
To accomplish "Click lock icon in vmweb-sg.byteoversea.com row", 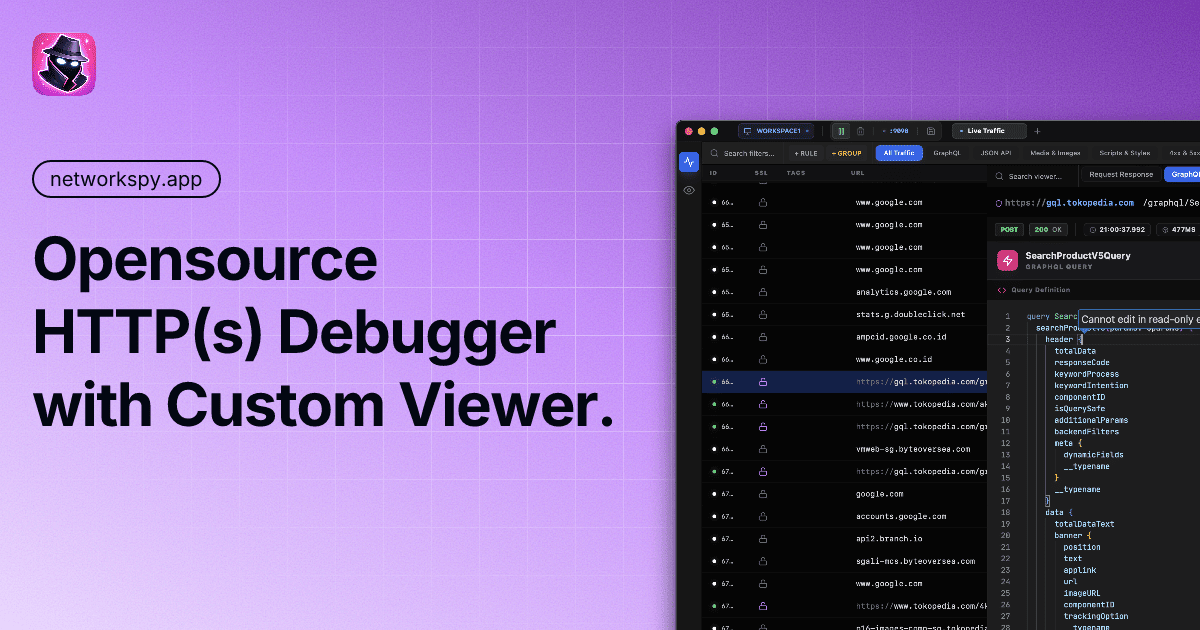I will tap(763, 449).
